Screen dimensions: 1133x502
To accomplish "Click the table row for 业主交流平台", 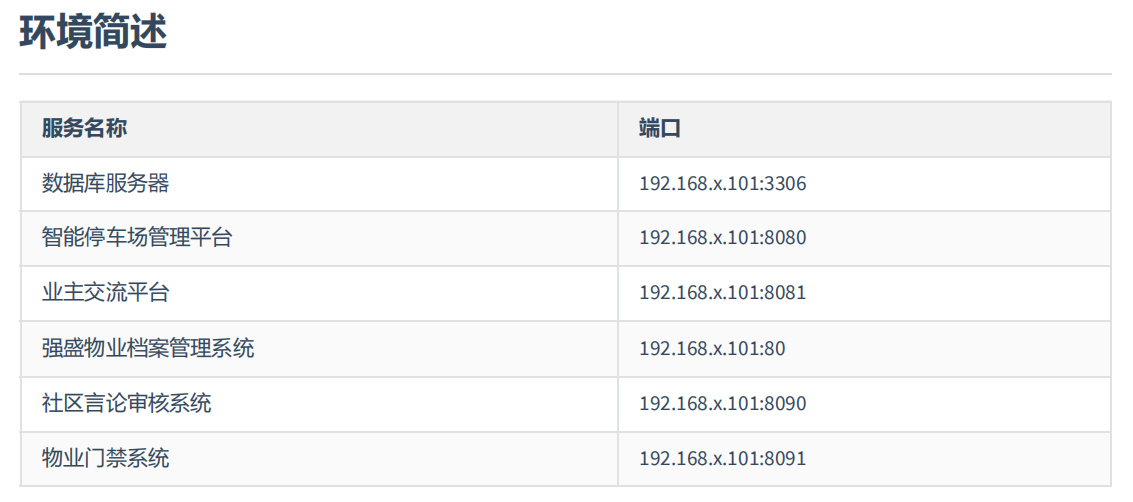I will click(x=400, y=293).
